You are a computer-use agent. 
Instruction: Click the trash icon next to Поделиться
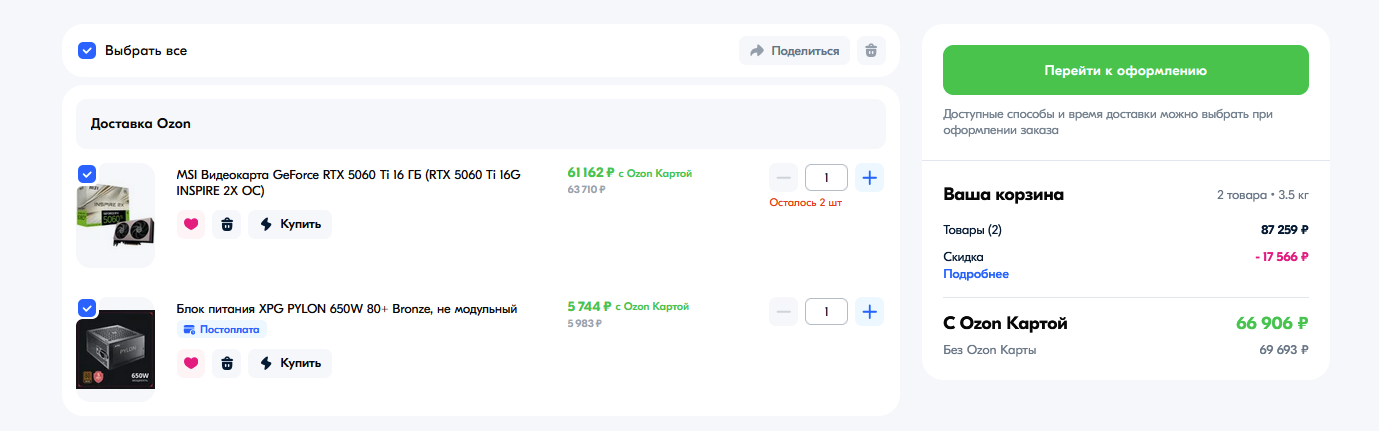(871, 51)
